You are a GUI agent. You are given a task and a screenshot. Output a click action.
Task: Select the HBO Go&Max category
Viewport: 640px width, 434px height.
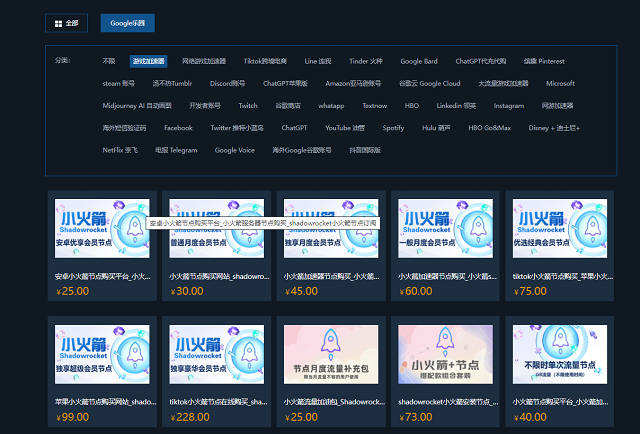[x=490, y=128]
